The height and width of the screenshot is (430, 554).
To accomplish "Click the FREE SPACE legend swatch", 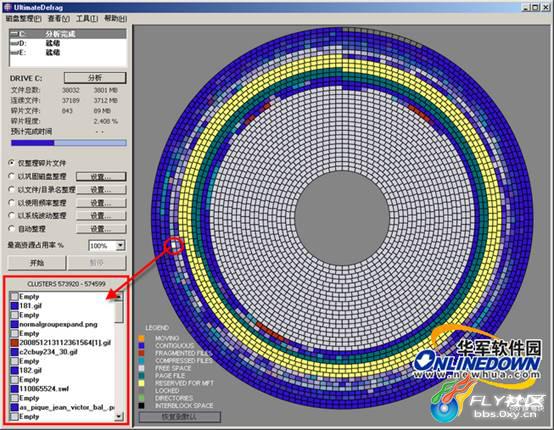I will [141, 368].
